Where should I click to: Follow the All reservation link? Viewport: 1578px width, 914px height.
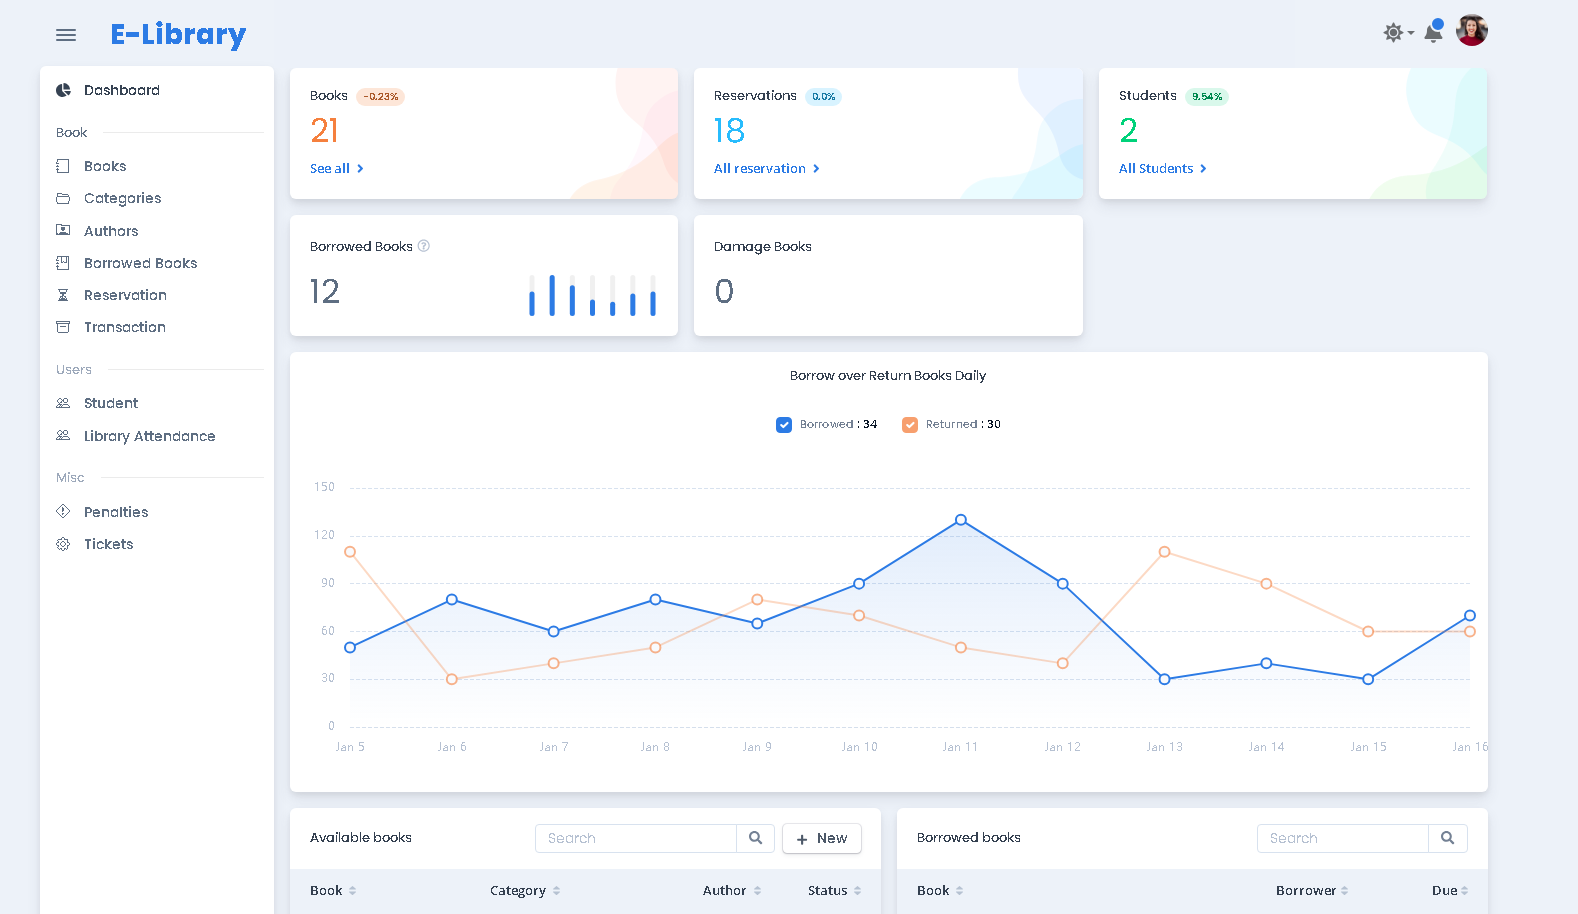(767, 169)
